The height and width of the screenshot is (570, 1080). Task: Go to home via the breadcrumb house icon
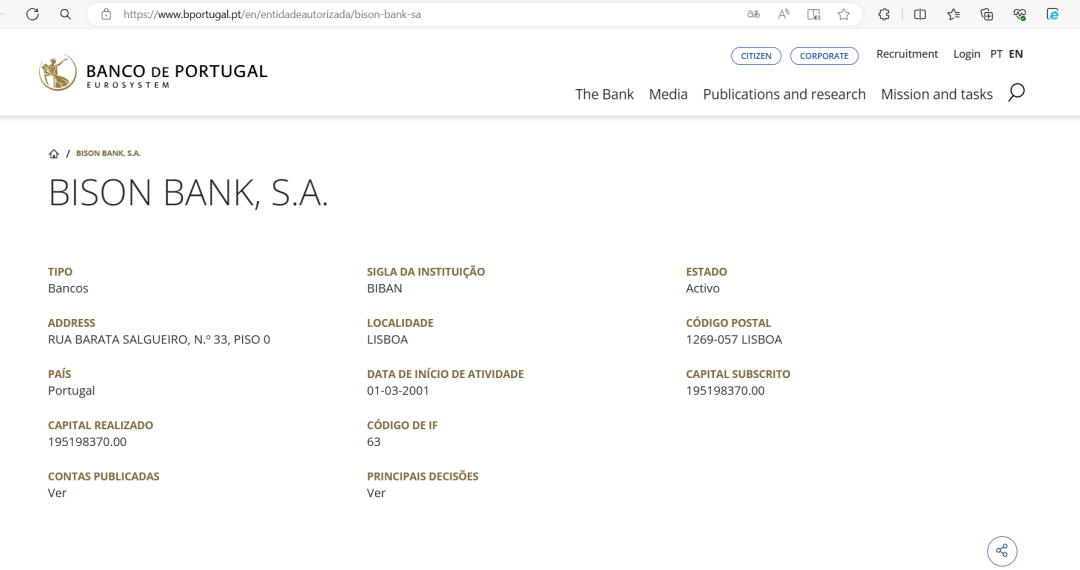coord(54,154)
